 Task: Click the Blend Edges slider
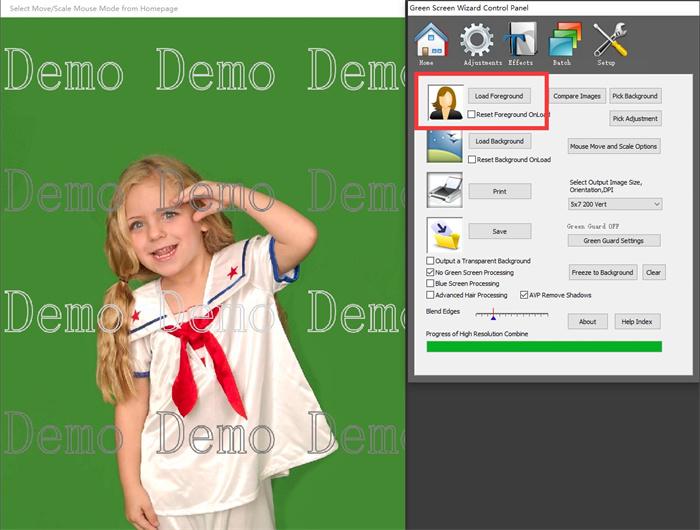click(x=512, y=315)
